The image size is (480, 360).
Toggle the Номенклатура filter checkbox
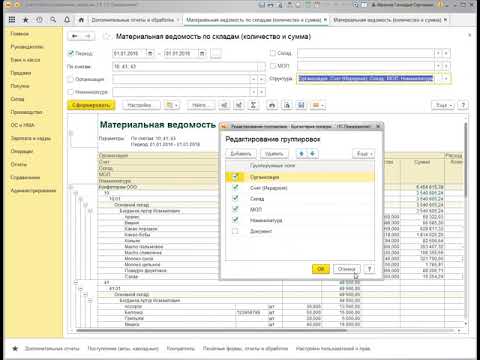tap(70, 92)
